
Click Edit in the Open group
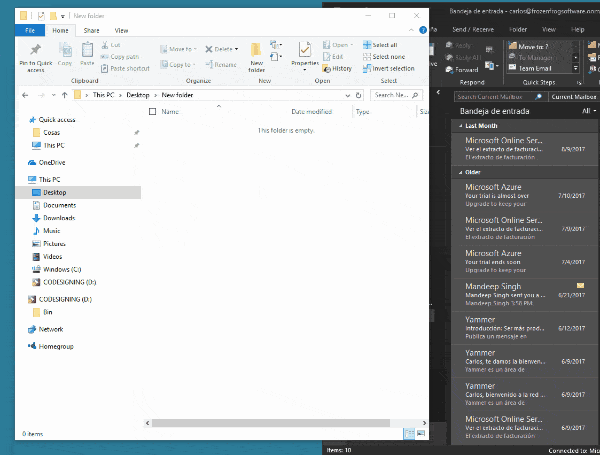(333, 57)
